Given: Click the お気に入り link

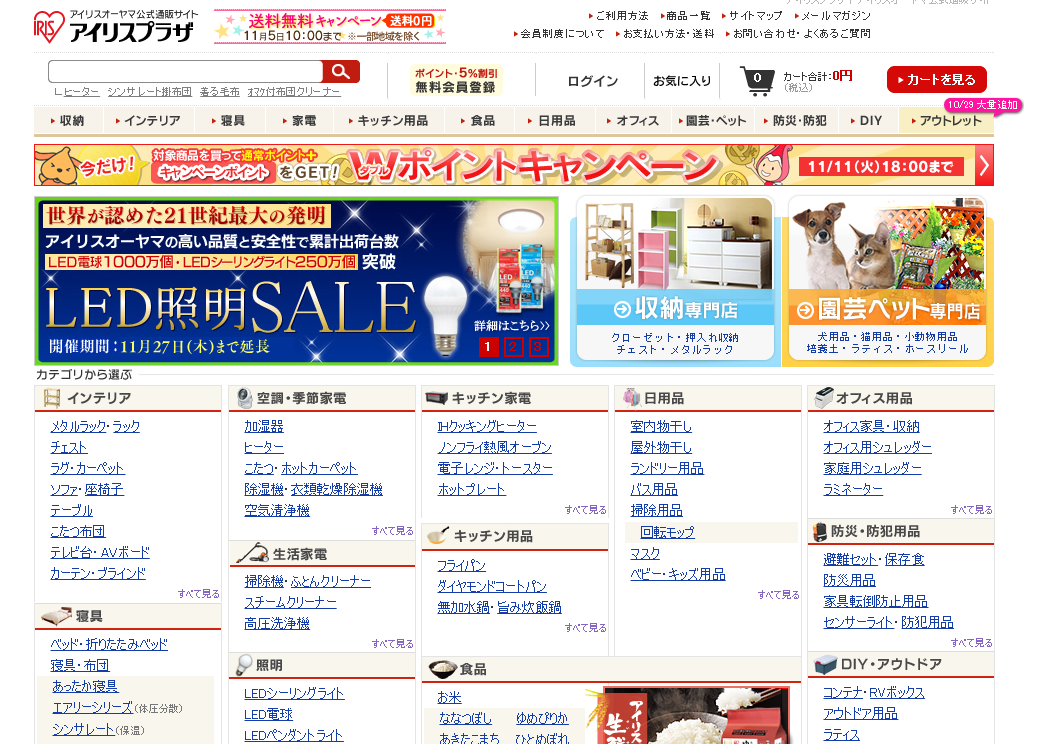Looking at the screenshot, I should click(682, 81).
